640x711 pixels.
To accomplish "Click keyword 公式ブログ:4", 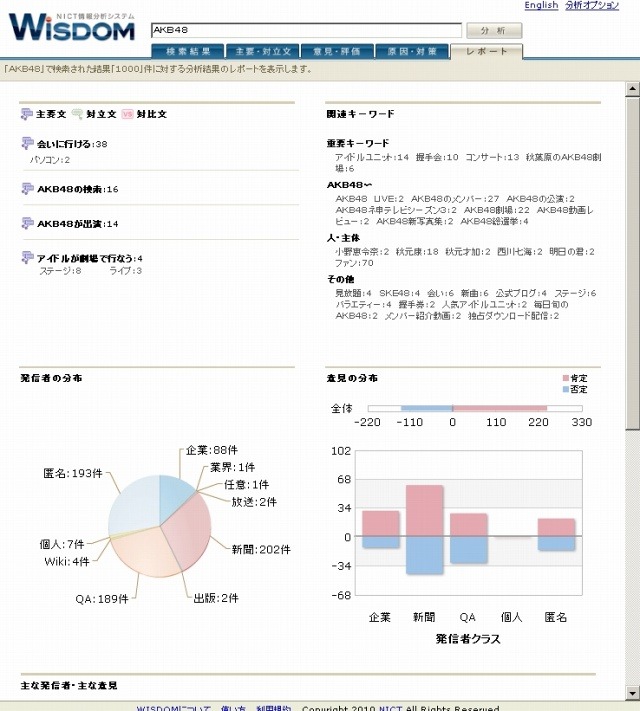I will coord(521,293).
